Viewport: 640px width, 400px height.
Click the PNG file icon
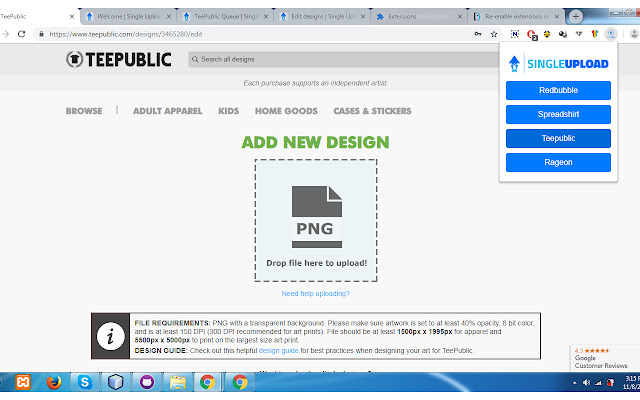[x=317, y=217]
